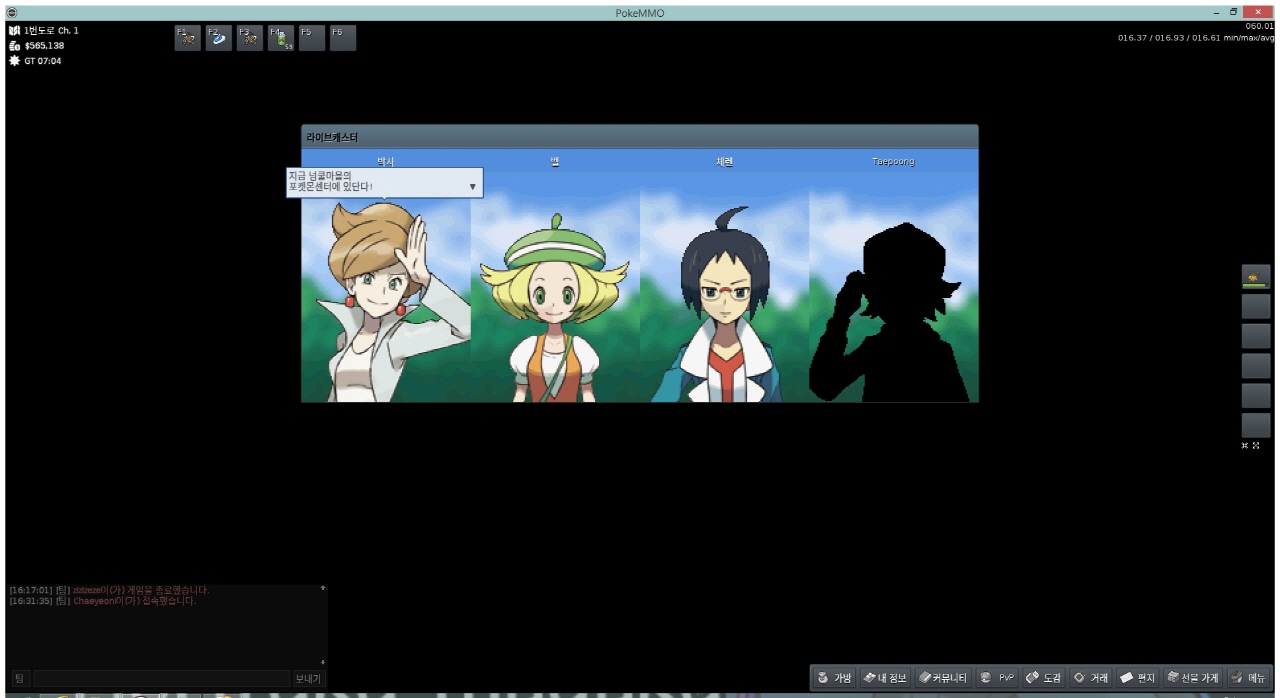Image resolution: width=1280 pixels, height=698 pixels.
Task: Collapse the party panel with shrink icon
Action: point(1245,446)
